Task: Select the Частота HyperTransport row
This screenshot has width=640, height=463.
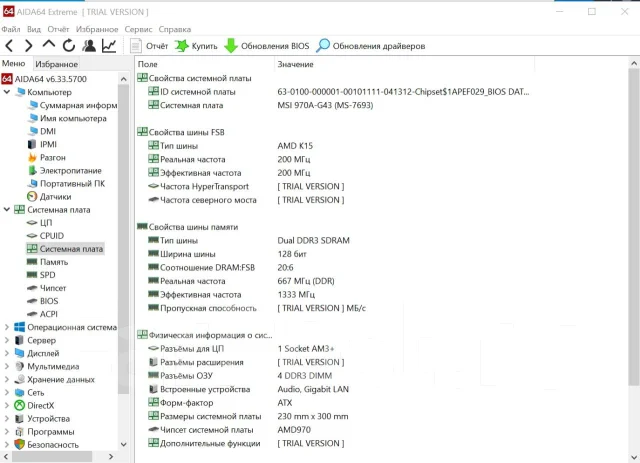Action: click(x=246, y=187)
